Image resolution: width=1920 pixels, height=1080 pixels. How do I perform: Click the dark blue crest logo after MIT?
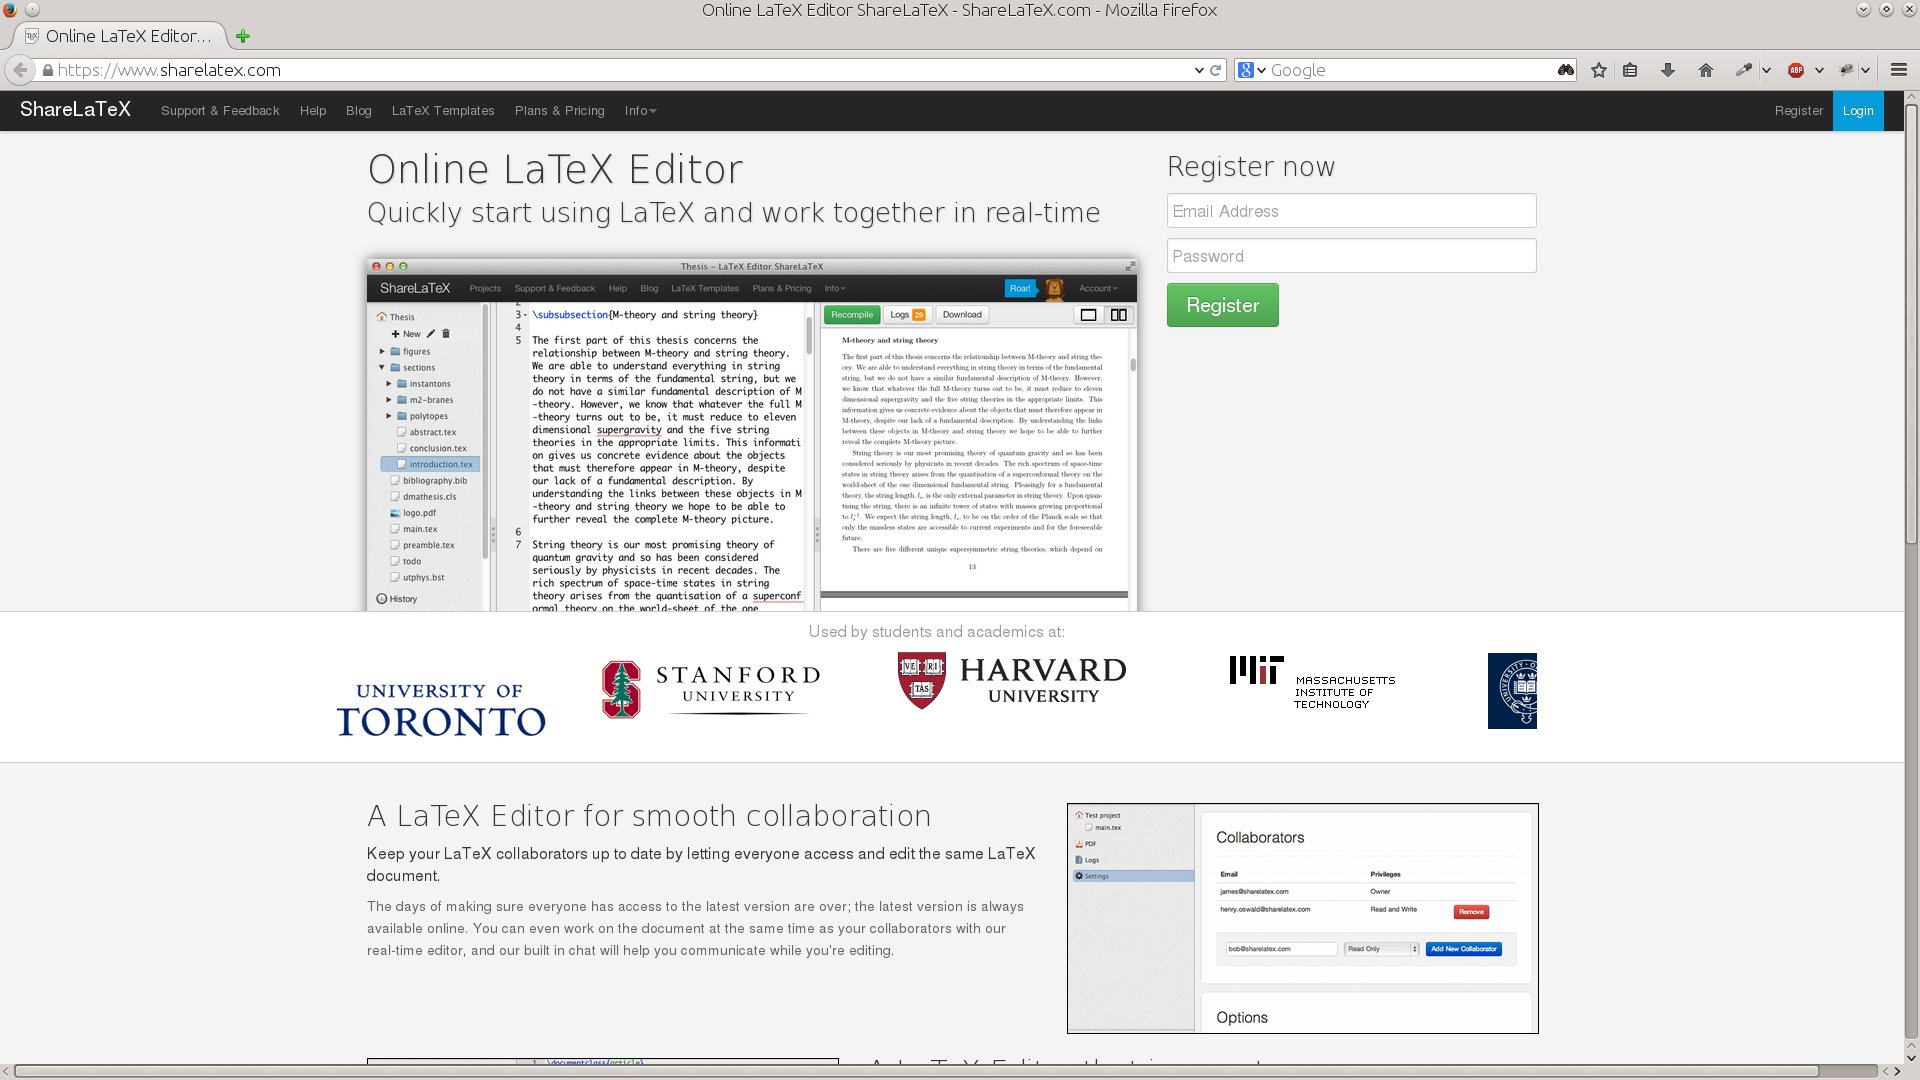[1512, 691]
